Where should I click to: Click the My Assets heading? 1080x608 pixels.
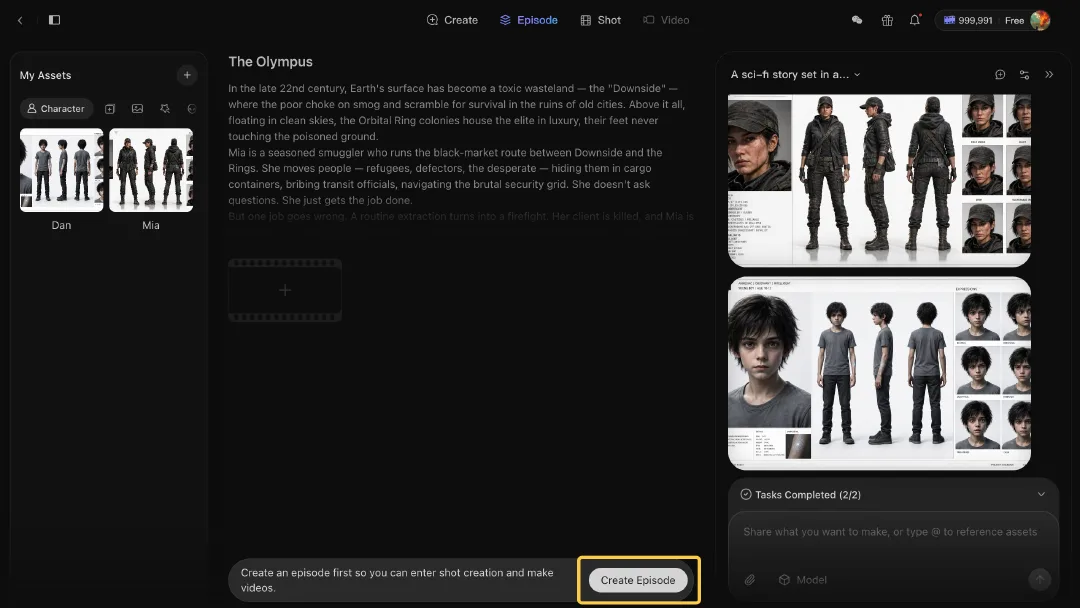click(x=45, y=75)
